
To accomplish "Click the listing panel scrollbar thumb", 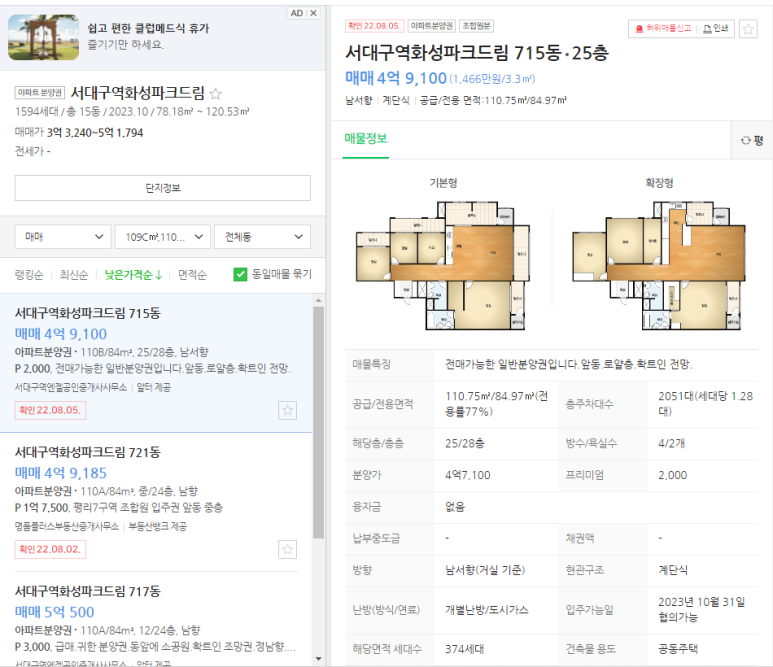I will (x=318, y=422).
